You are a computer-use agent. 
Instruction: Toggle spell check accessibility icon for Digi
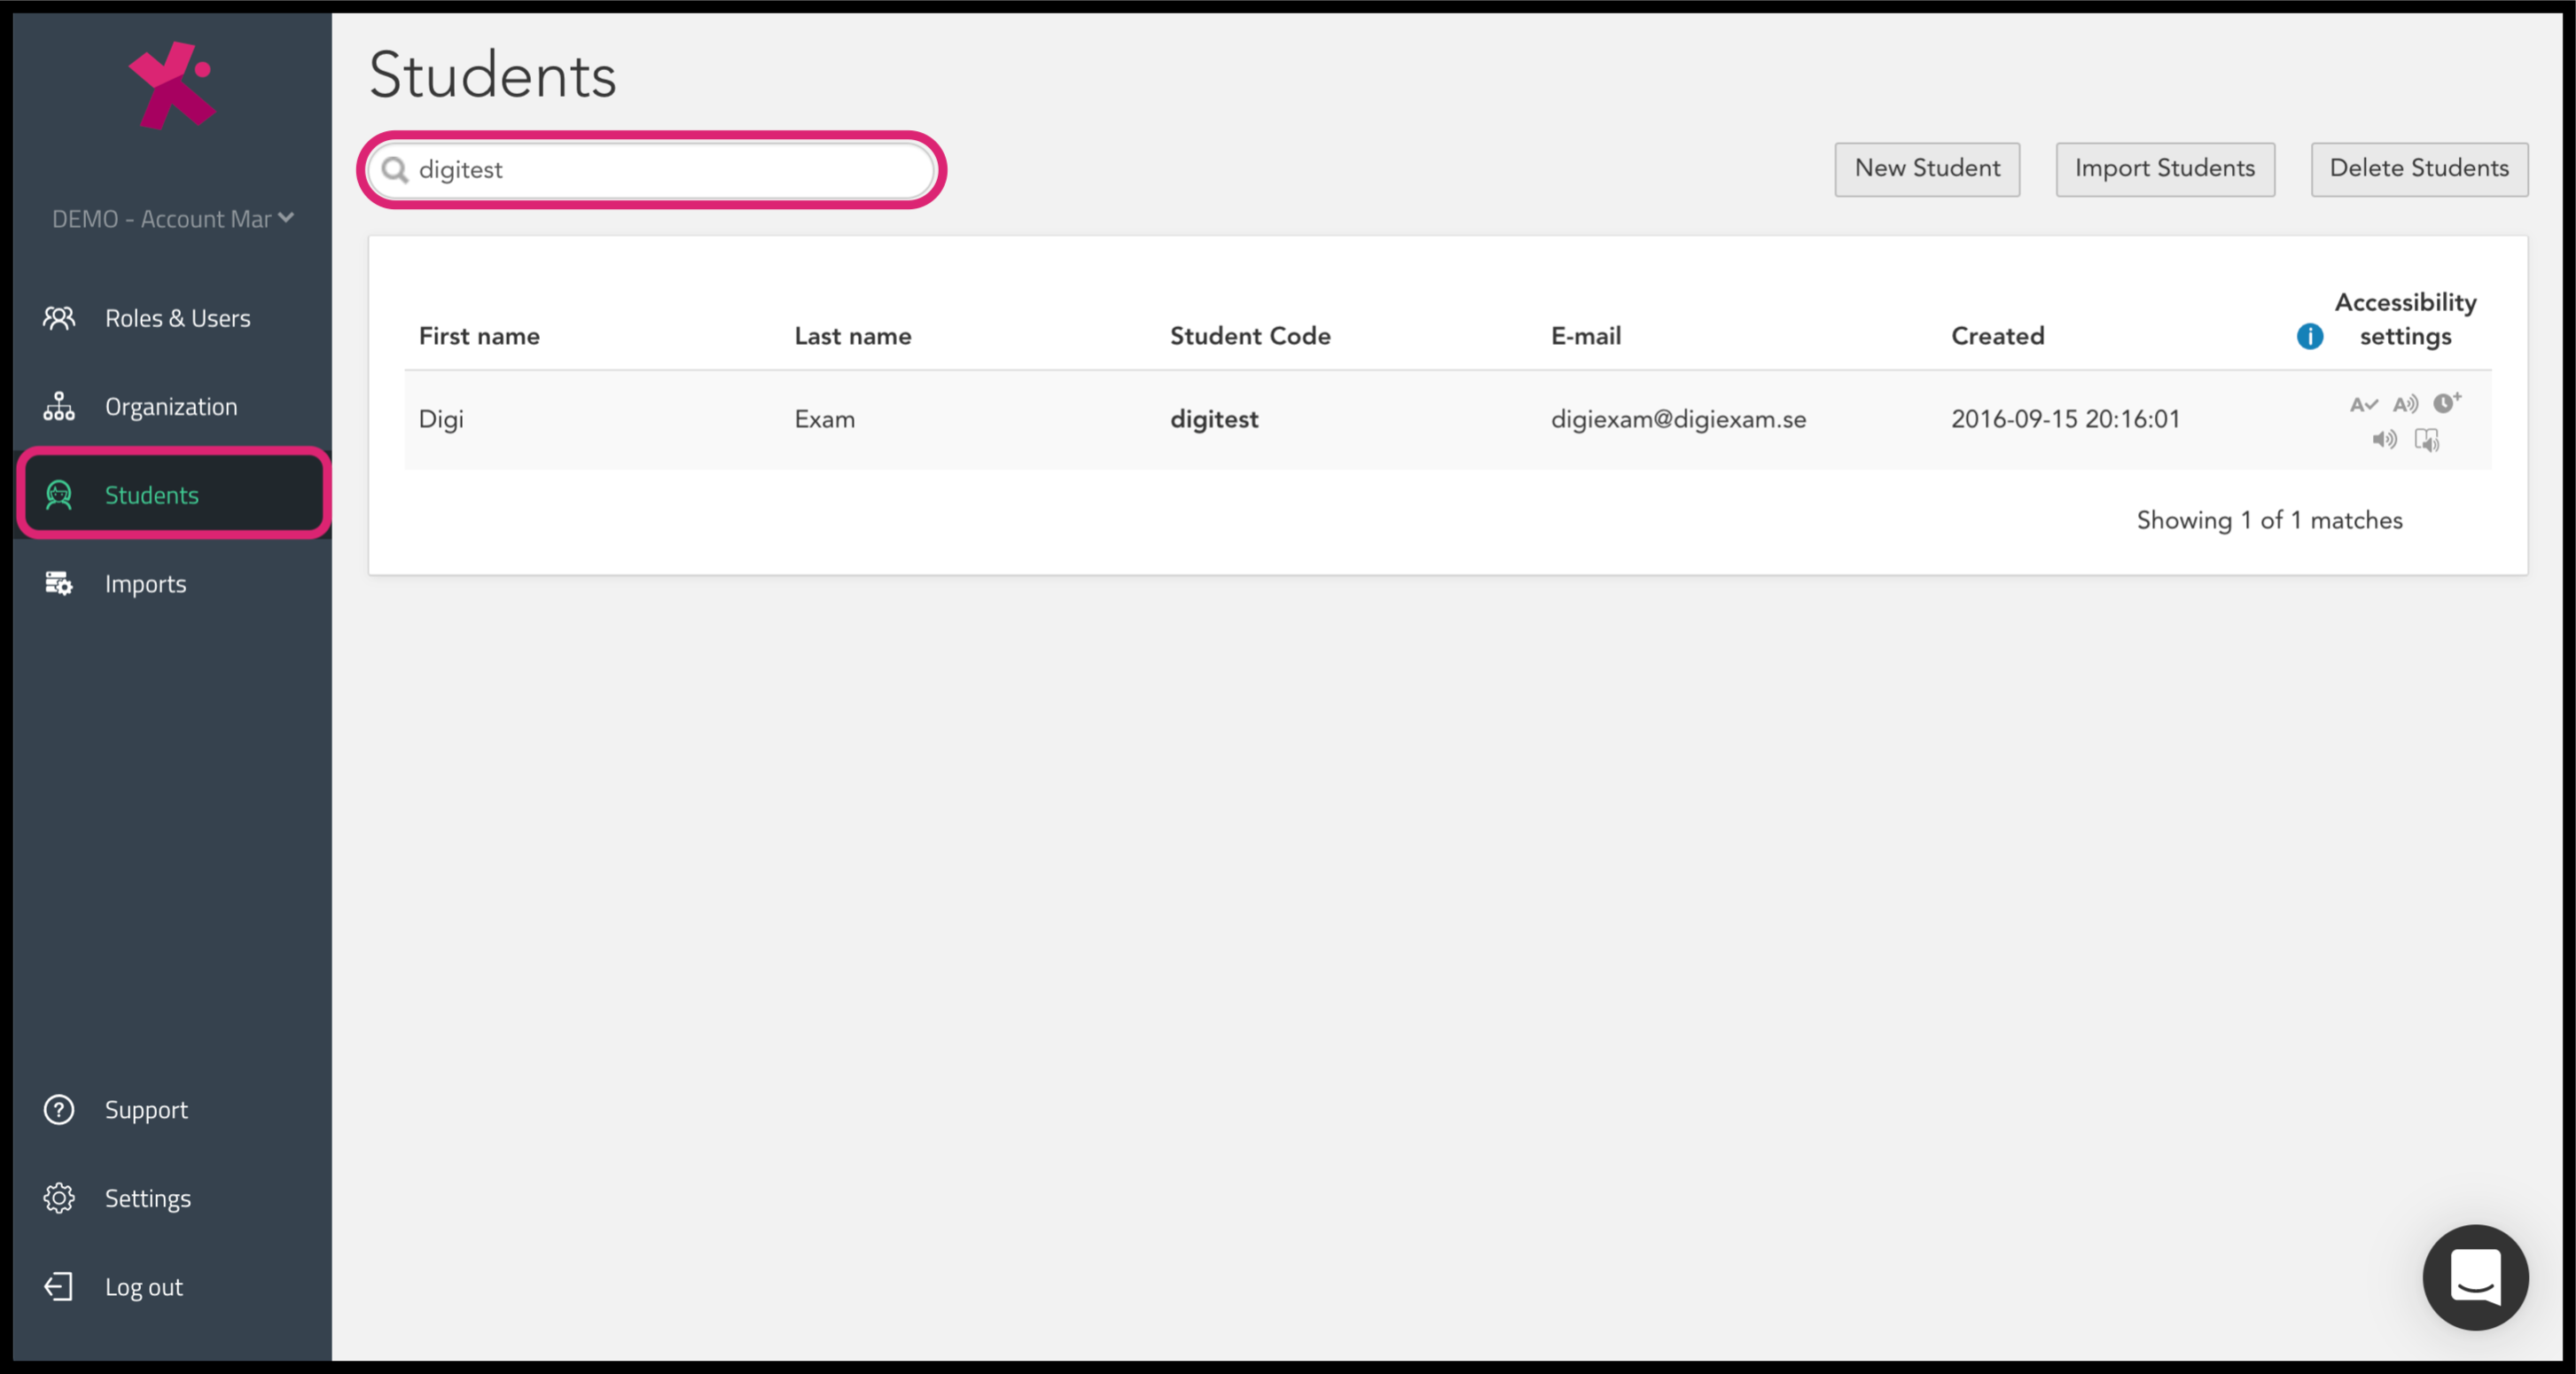point(2363,404)
